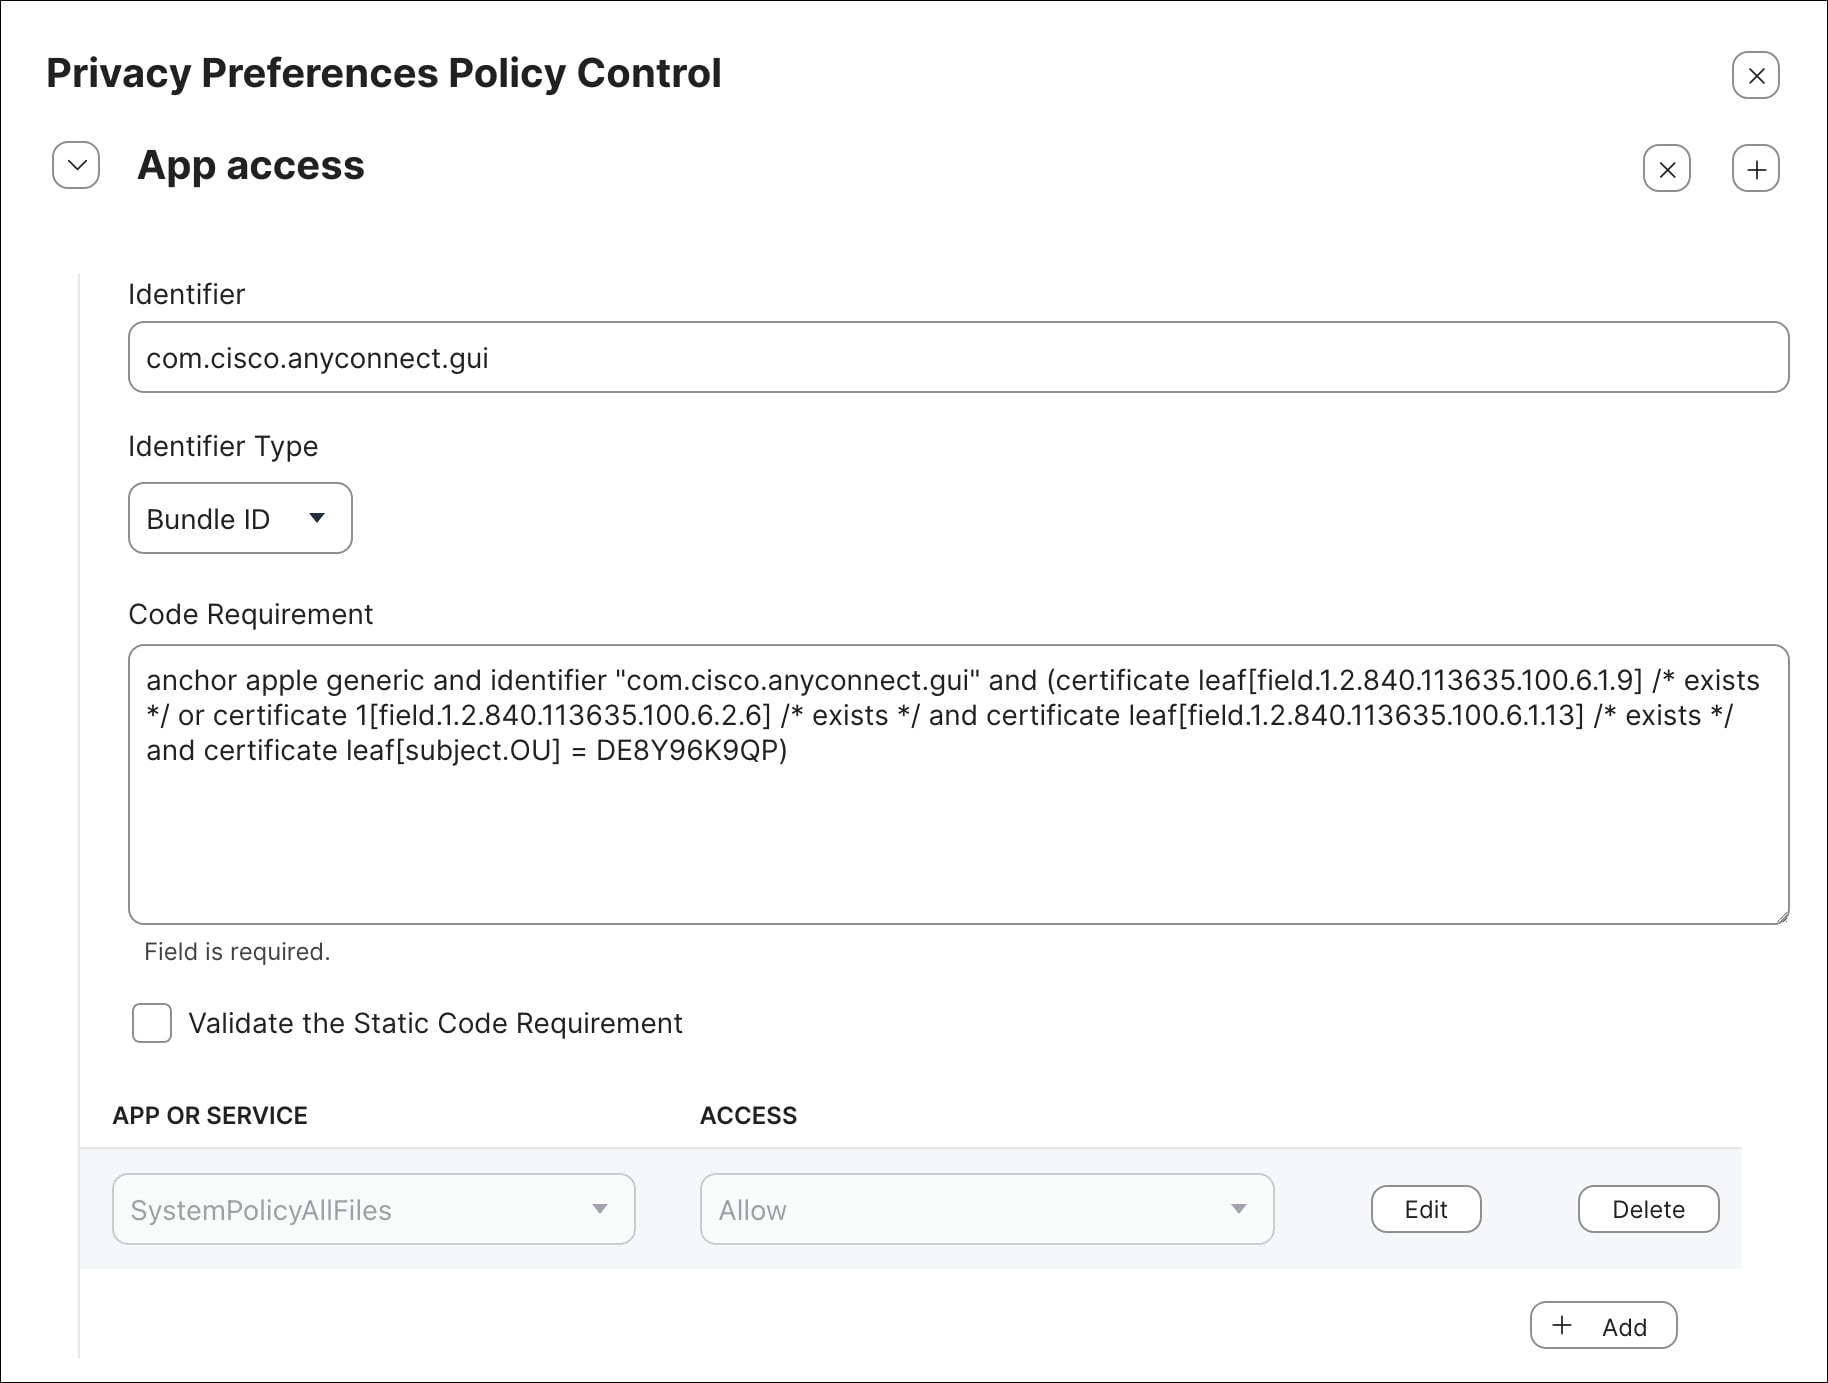The height and width of the screenshot is (1383, 1828).
Task: Click the ACCESS column header
Action: pyautogui.click(x=748, y=1115)
